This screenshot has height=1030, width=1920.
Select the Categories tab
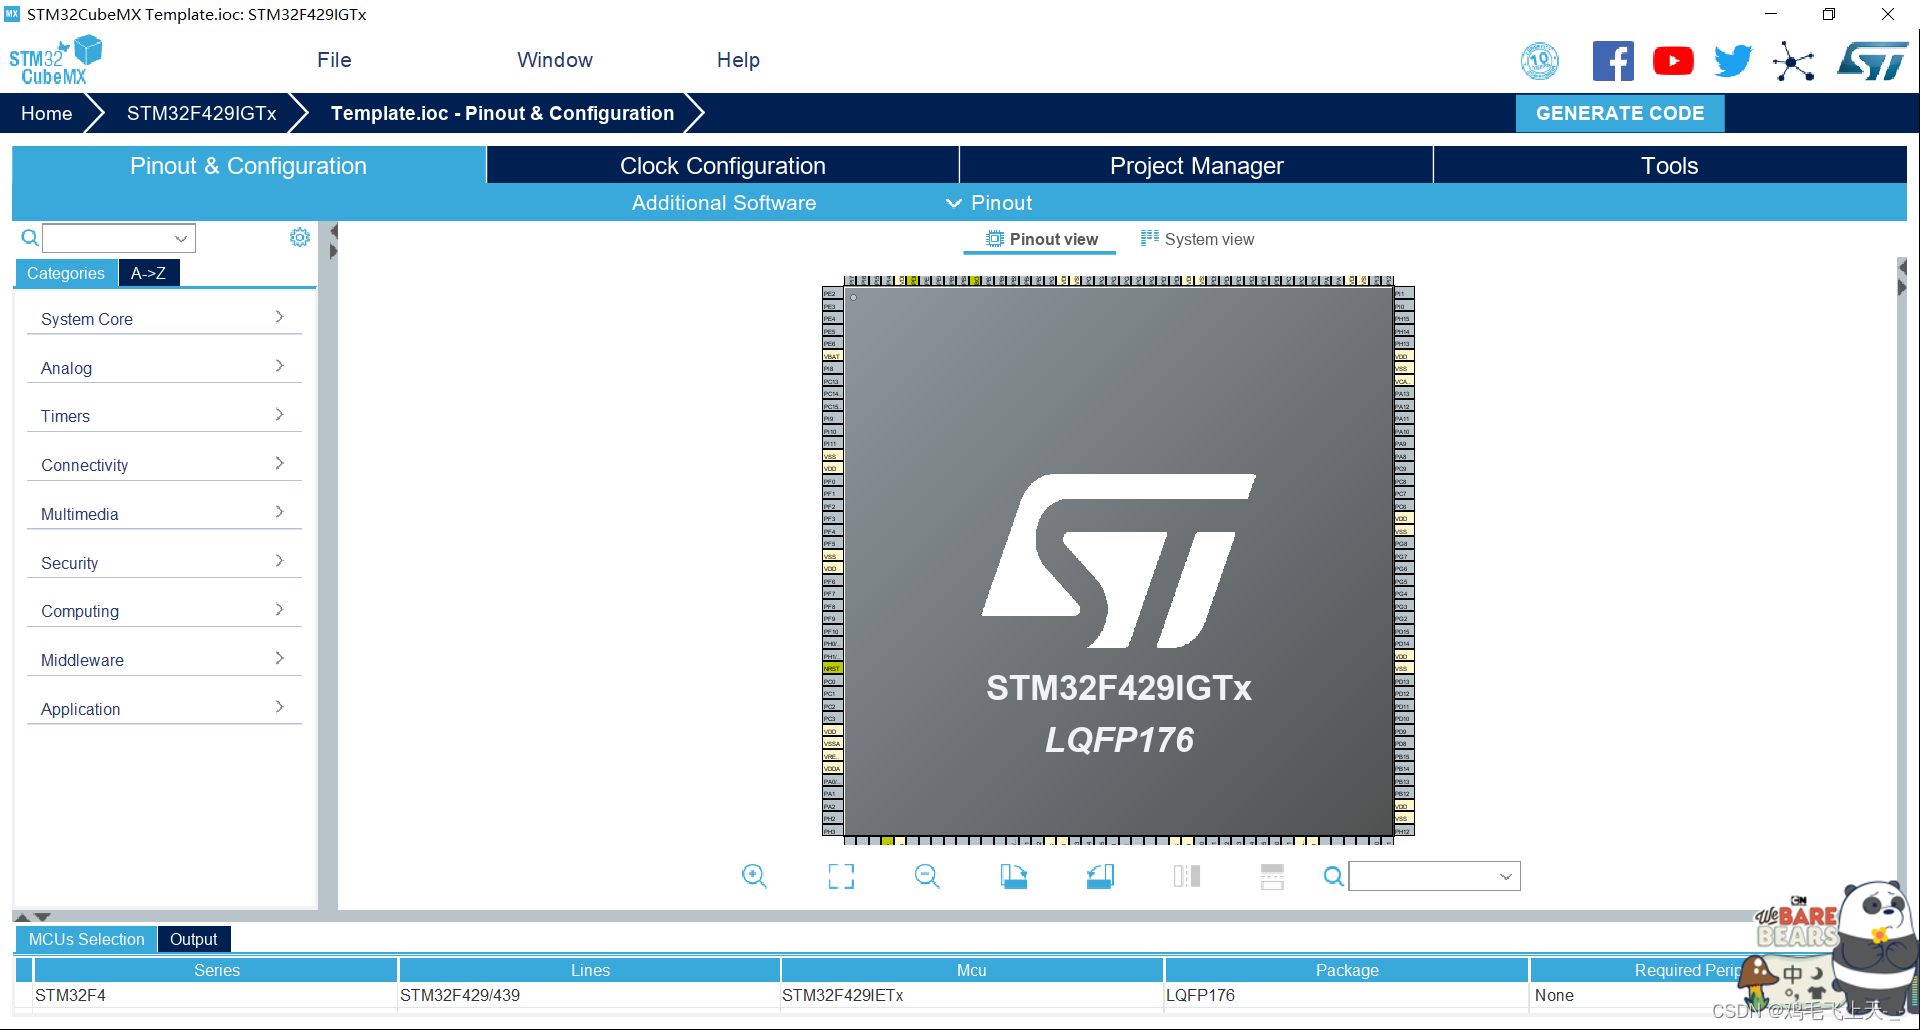66,273
